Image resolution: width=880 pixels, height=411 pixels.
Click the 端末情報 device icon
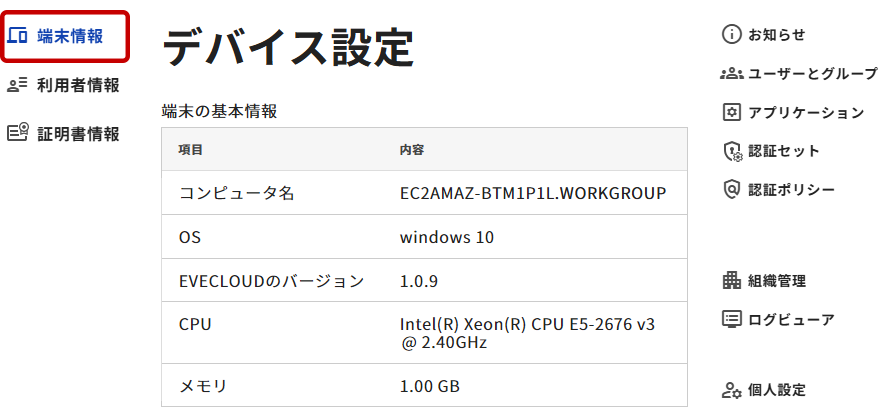[18, 37]
